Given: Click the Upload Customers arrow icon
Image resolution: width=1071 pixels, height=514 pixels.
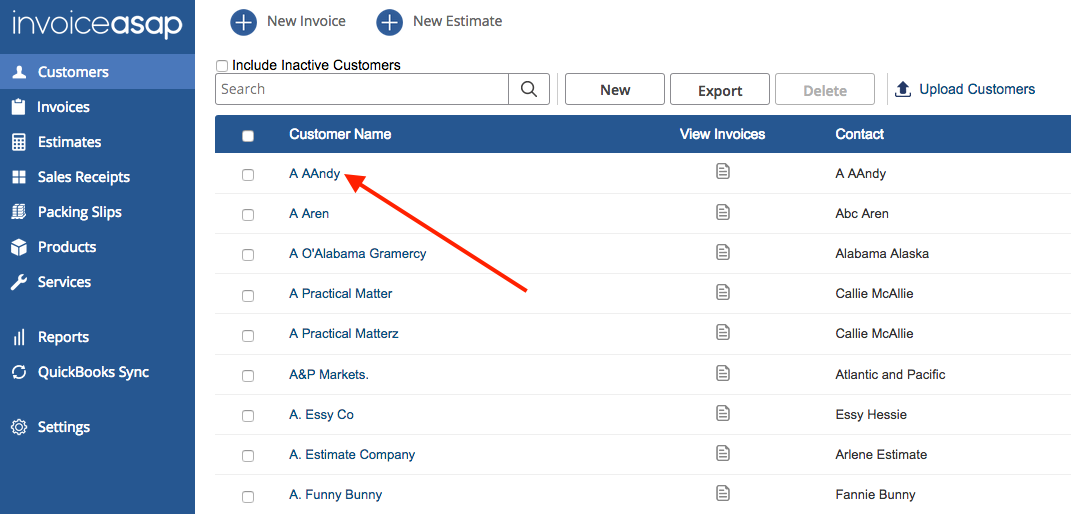Looking at the screenshot, I should click(903, 89).
